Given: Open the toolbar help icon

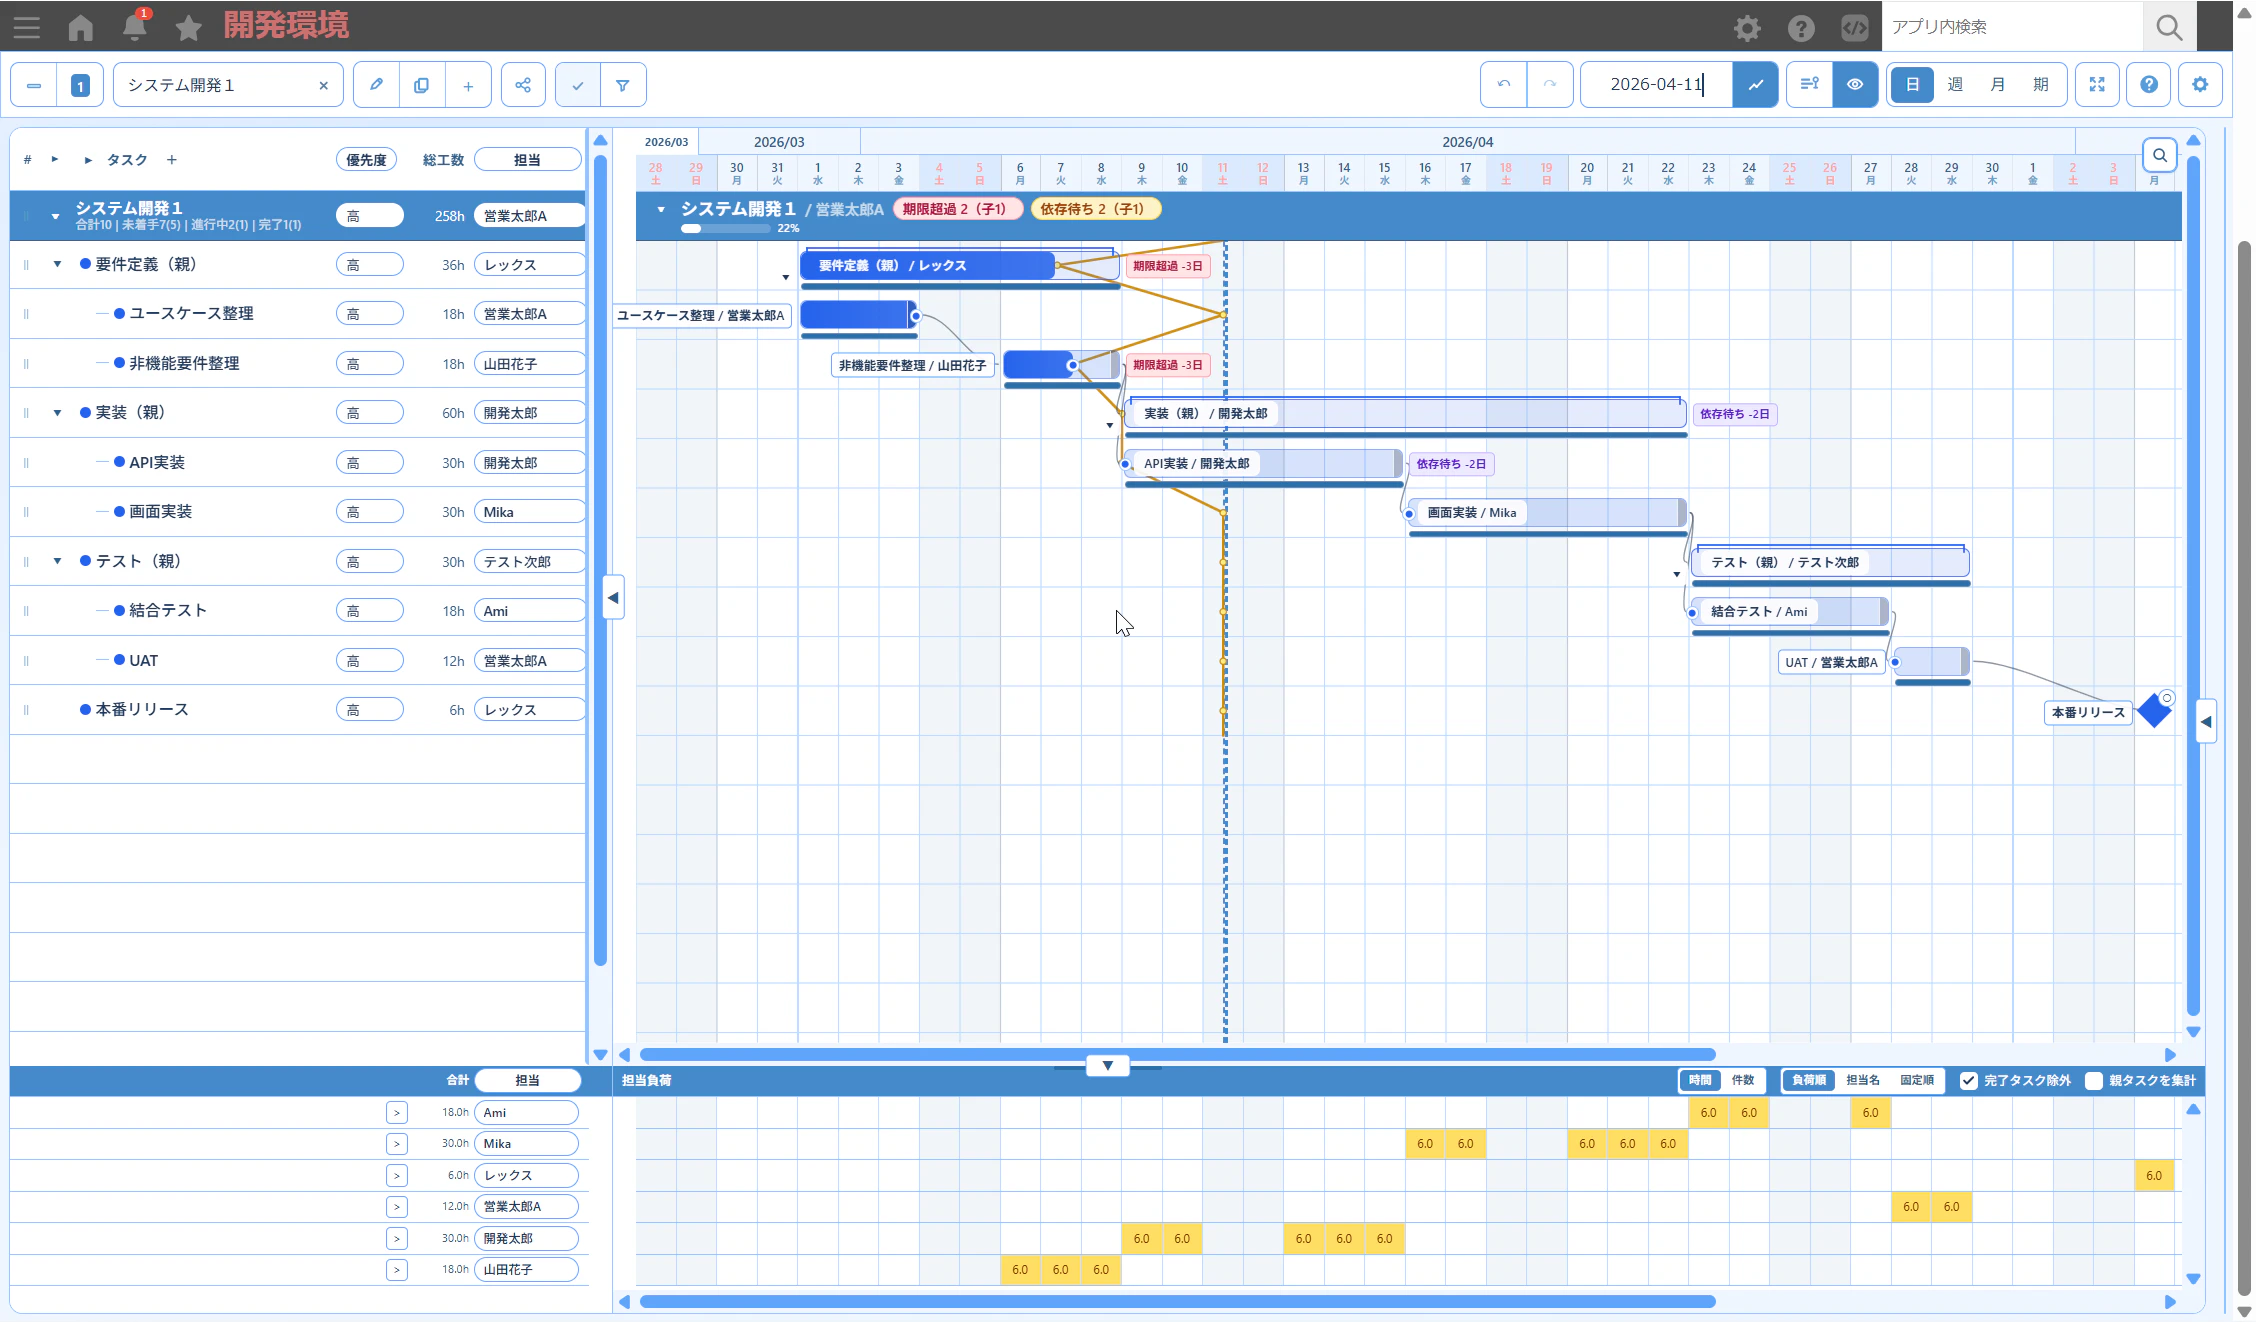Looking at the screenshot, I should click(x=2149, y=85).
